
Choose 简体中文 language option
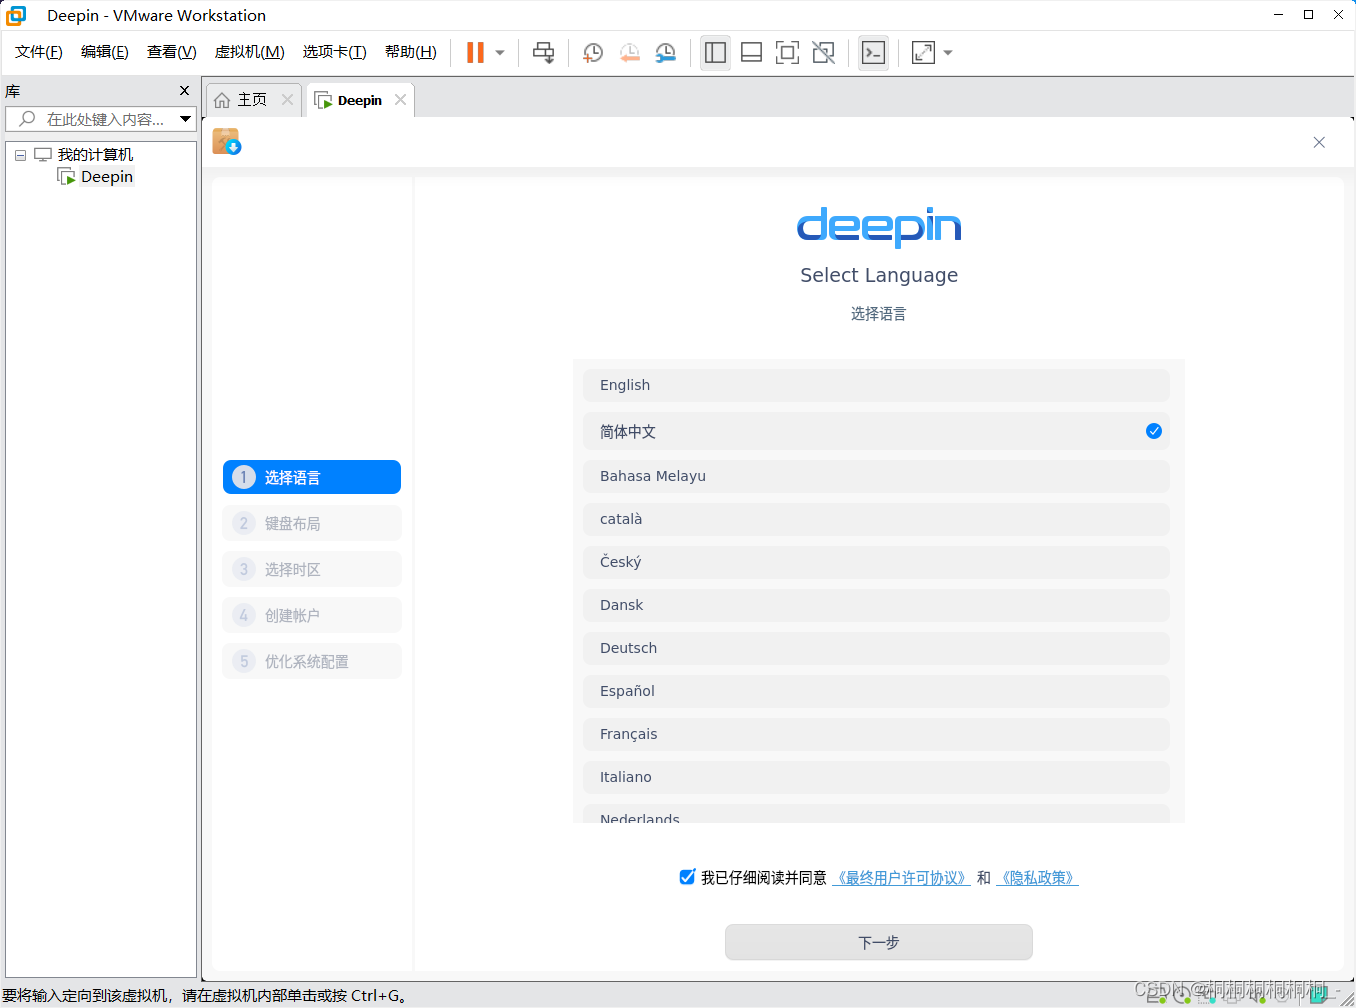[x=876, y=431]
